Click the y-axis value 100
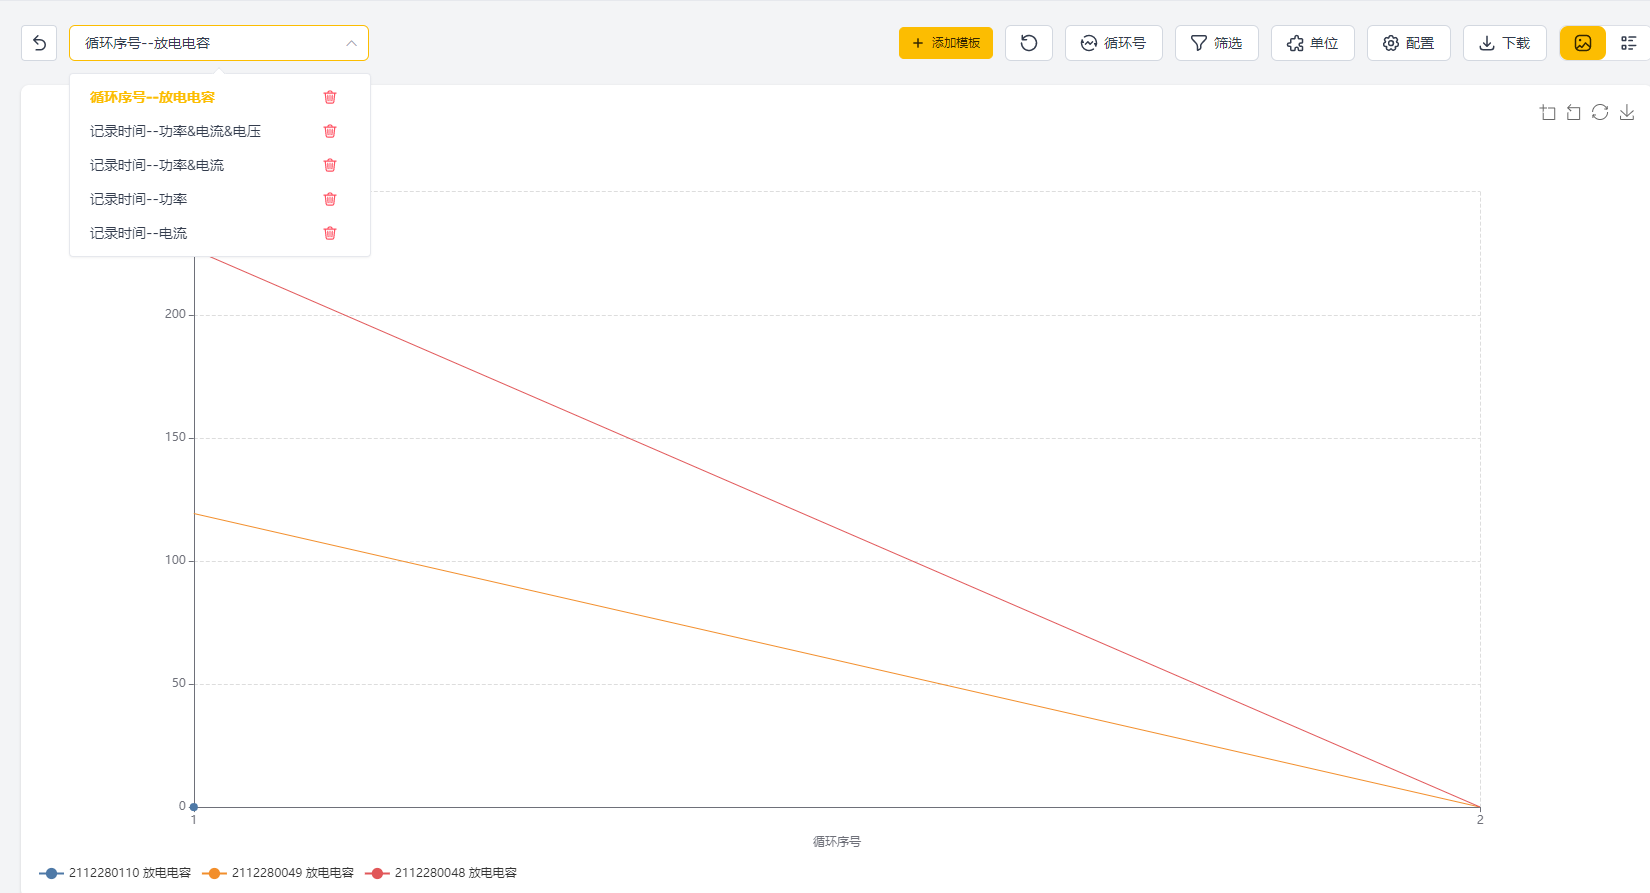The width and height of the screenshot is (1650, 893). [x=175, y=560]
